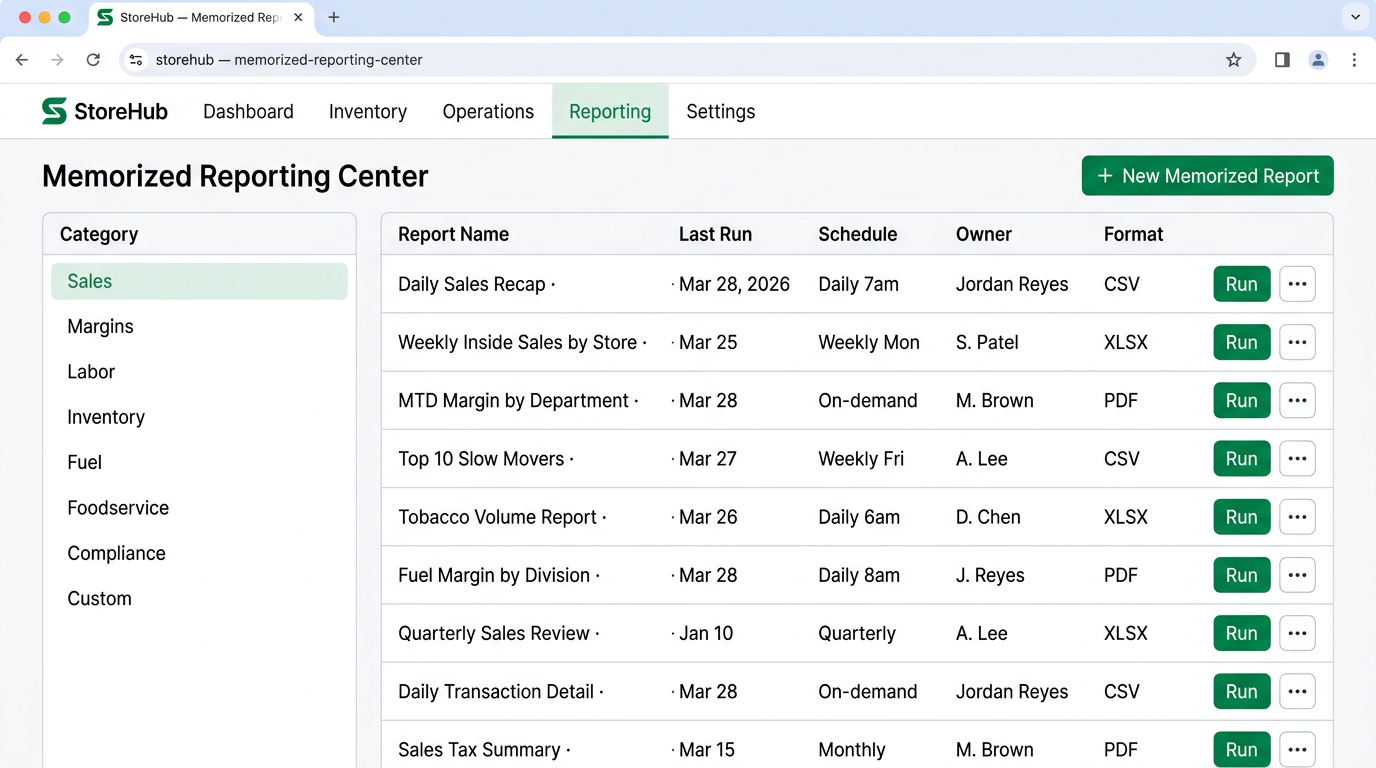Image resolution: width=1376 pixels, height=768 pixels.
Task: Run the Tobacco Volume Report
Action: (1242, 517)
